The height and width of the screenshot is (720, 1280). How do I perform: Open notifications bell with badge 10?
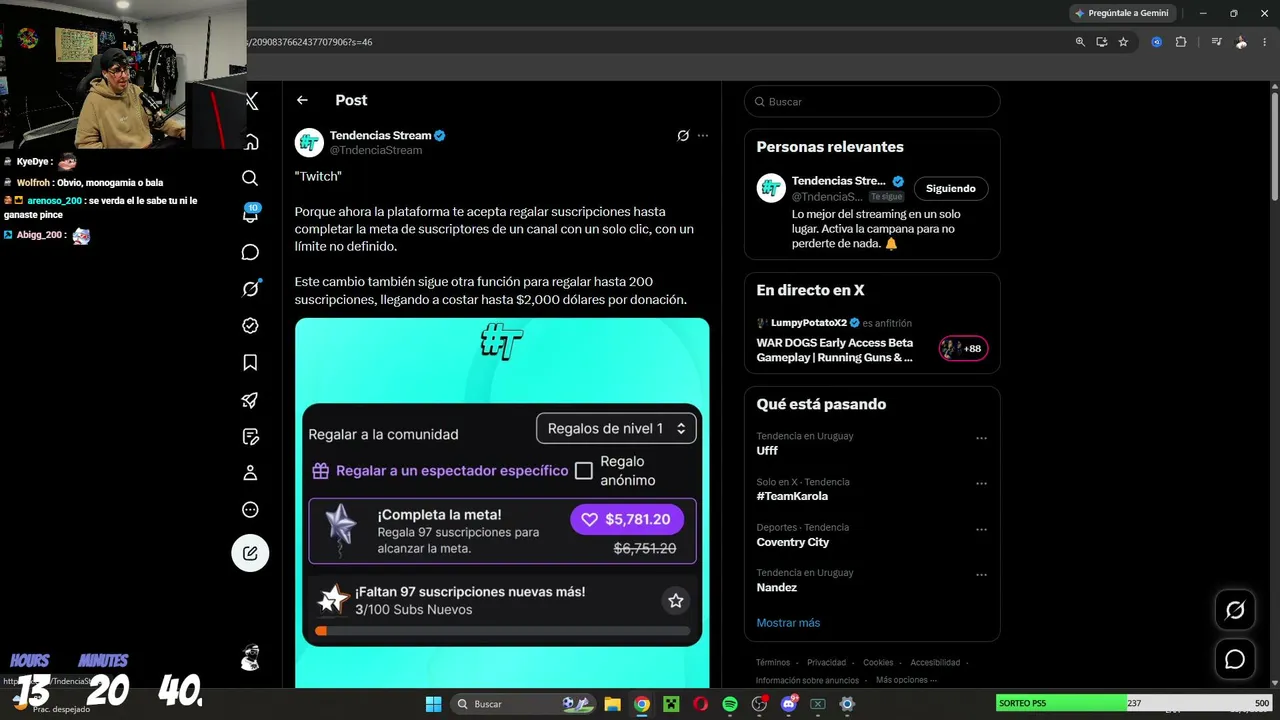250,214
